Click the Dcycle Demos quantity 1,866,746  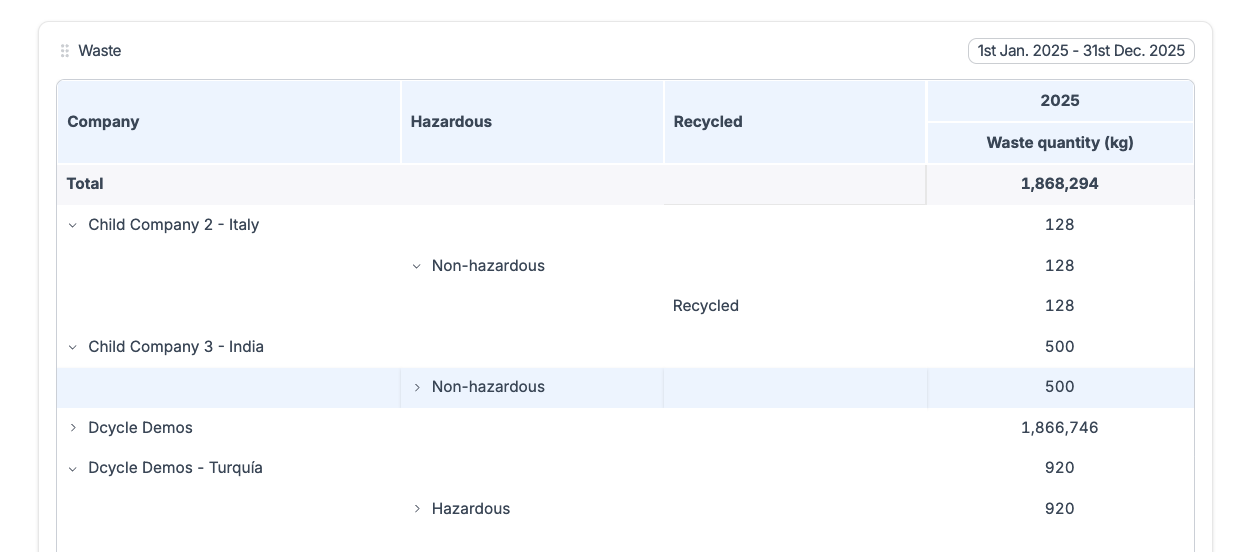1059,428
